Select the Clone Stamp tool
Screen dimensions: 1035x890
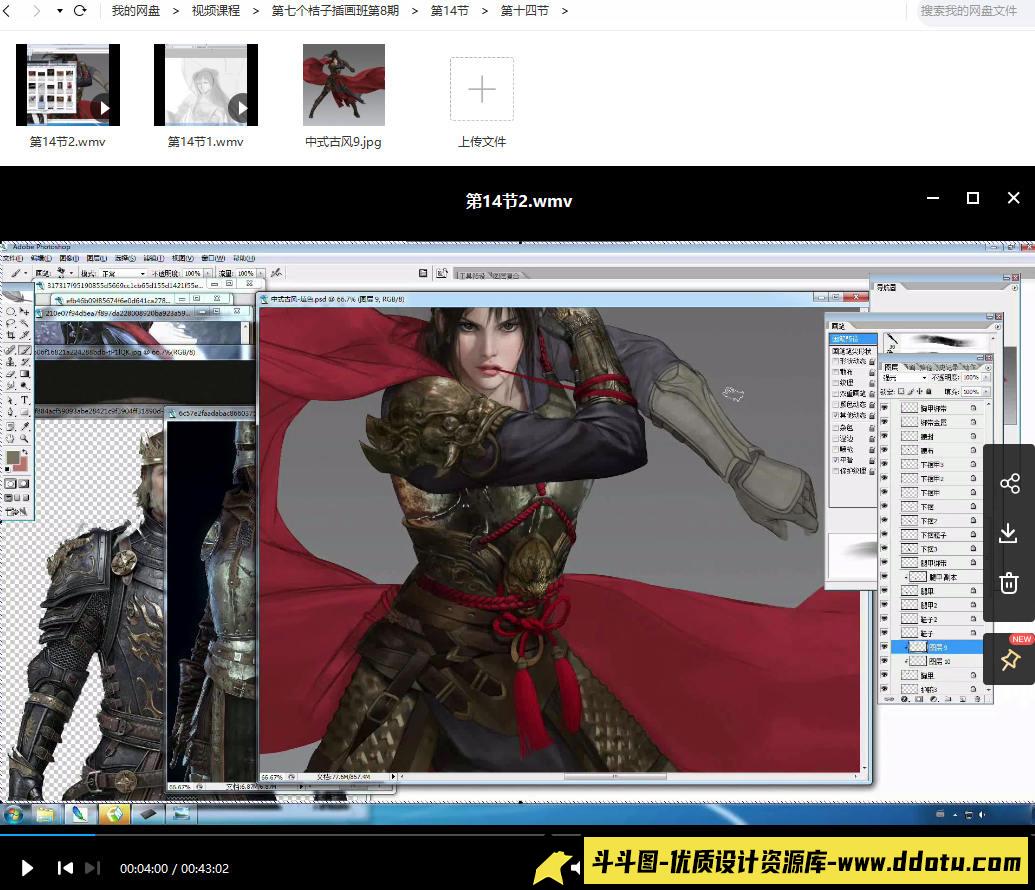point(9,362)
